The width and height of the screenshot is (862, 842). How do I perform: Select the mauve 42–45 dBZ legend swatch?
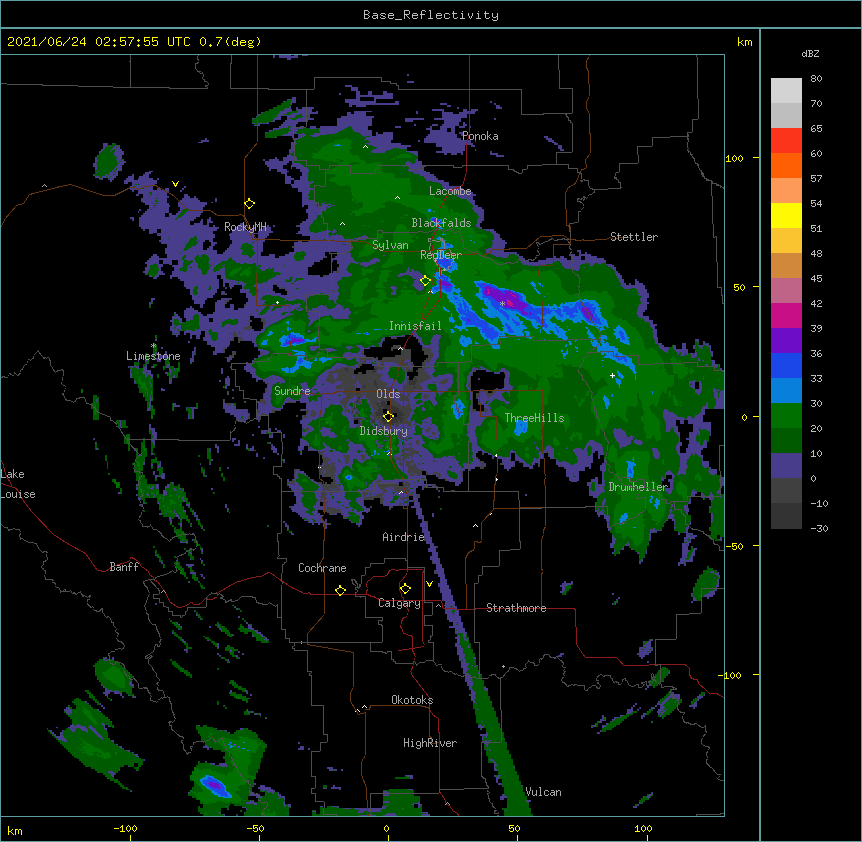pyautogui.click(x=786, y=291)
